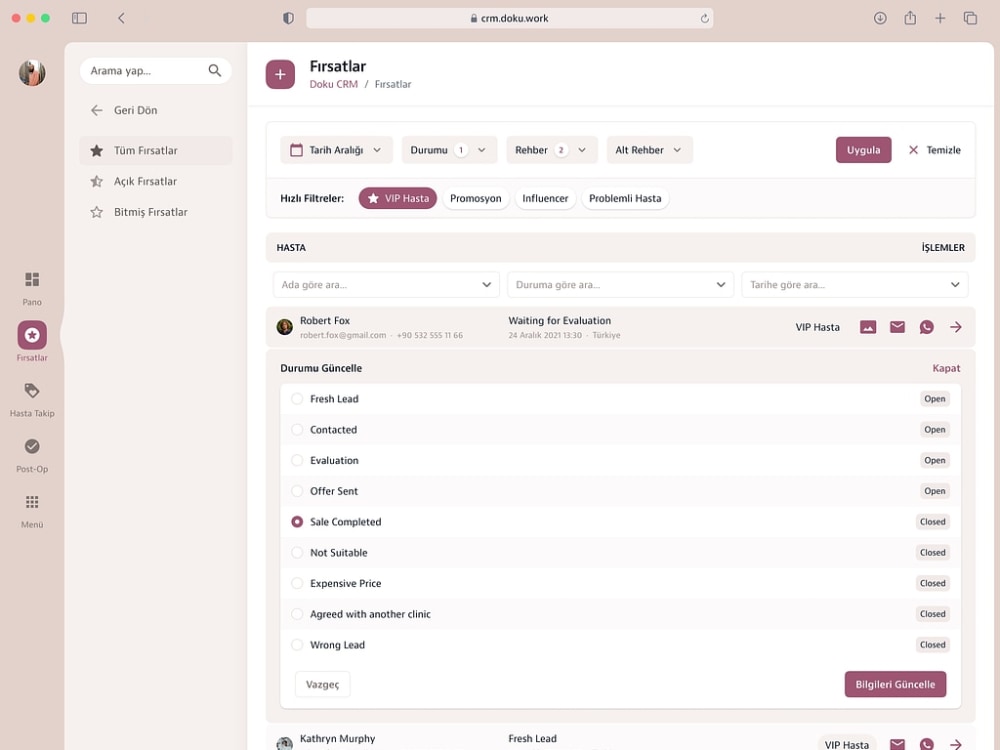Expand the Ada göre ara combo box
The height and width of the screenshot is (750, 1000).
coord(386,284)
